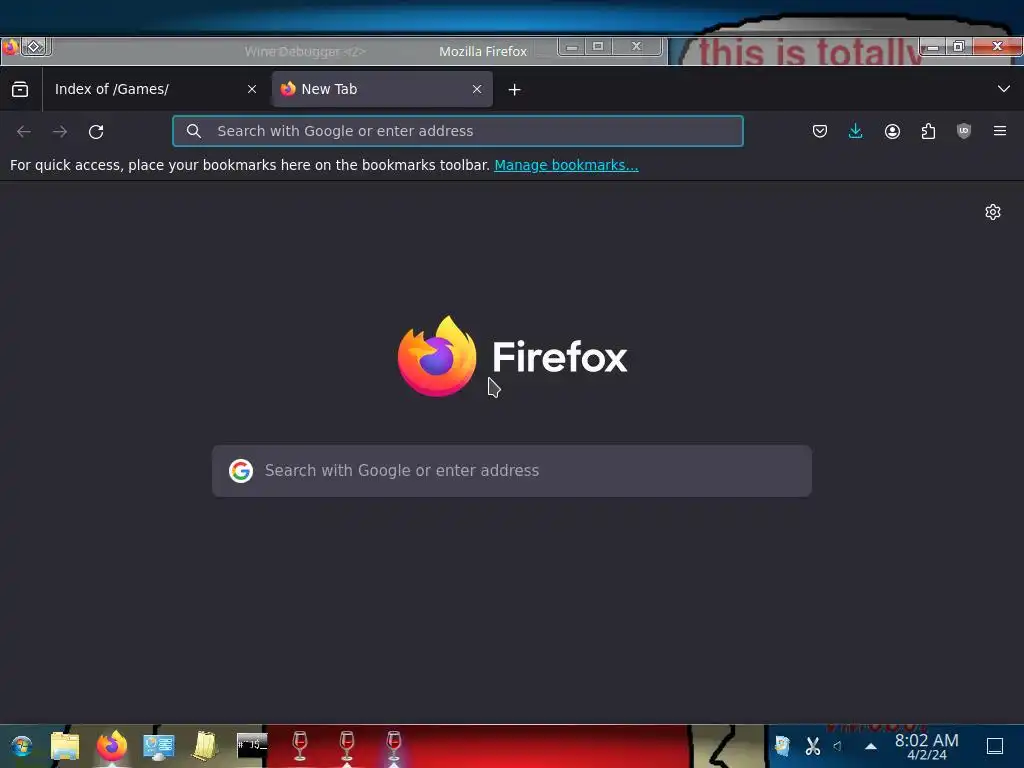Open the Firefox window menu icon in the title bar
1024x768 pixels.
click(x=10, y=47)
